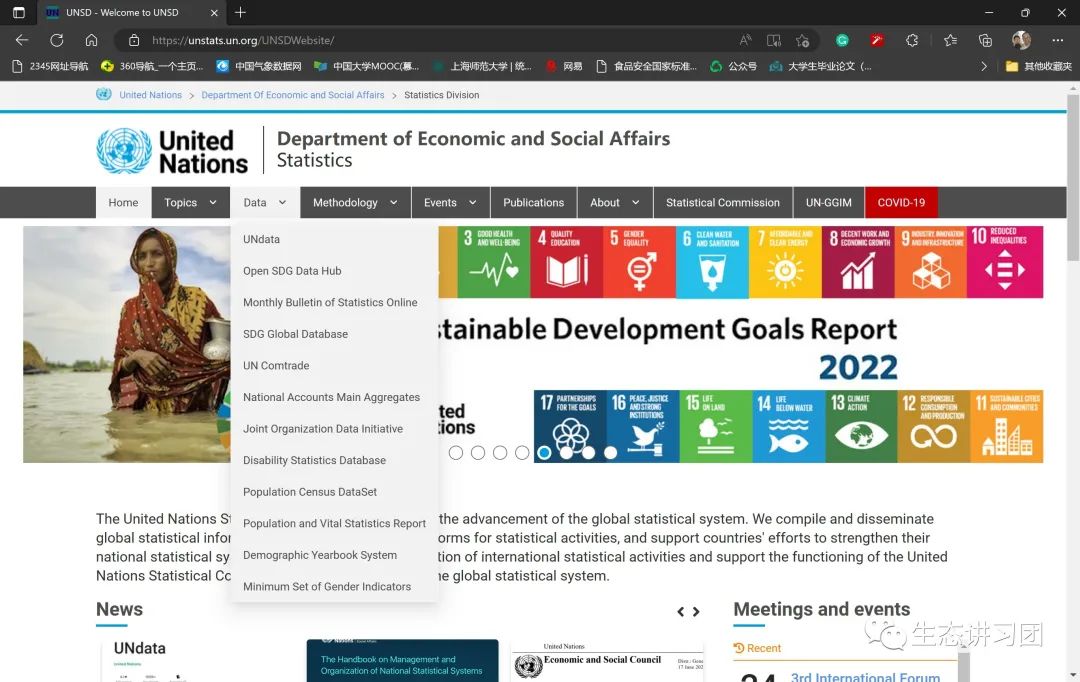Viewport: 1080px width, 682px height.
Task: Open SDG 14 Life Below Water tile
Action: pyautogui.click(x=789, y=426)
